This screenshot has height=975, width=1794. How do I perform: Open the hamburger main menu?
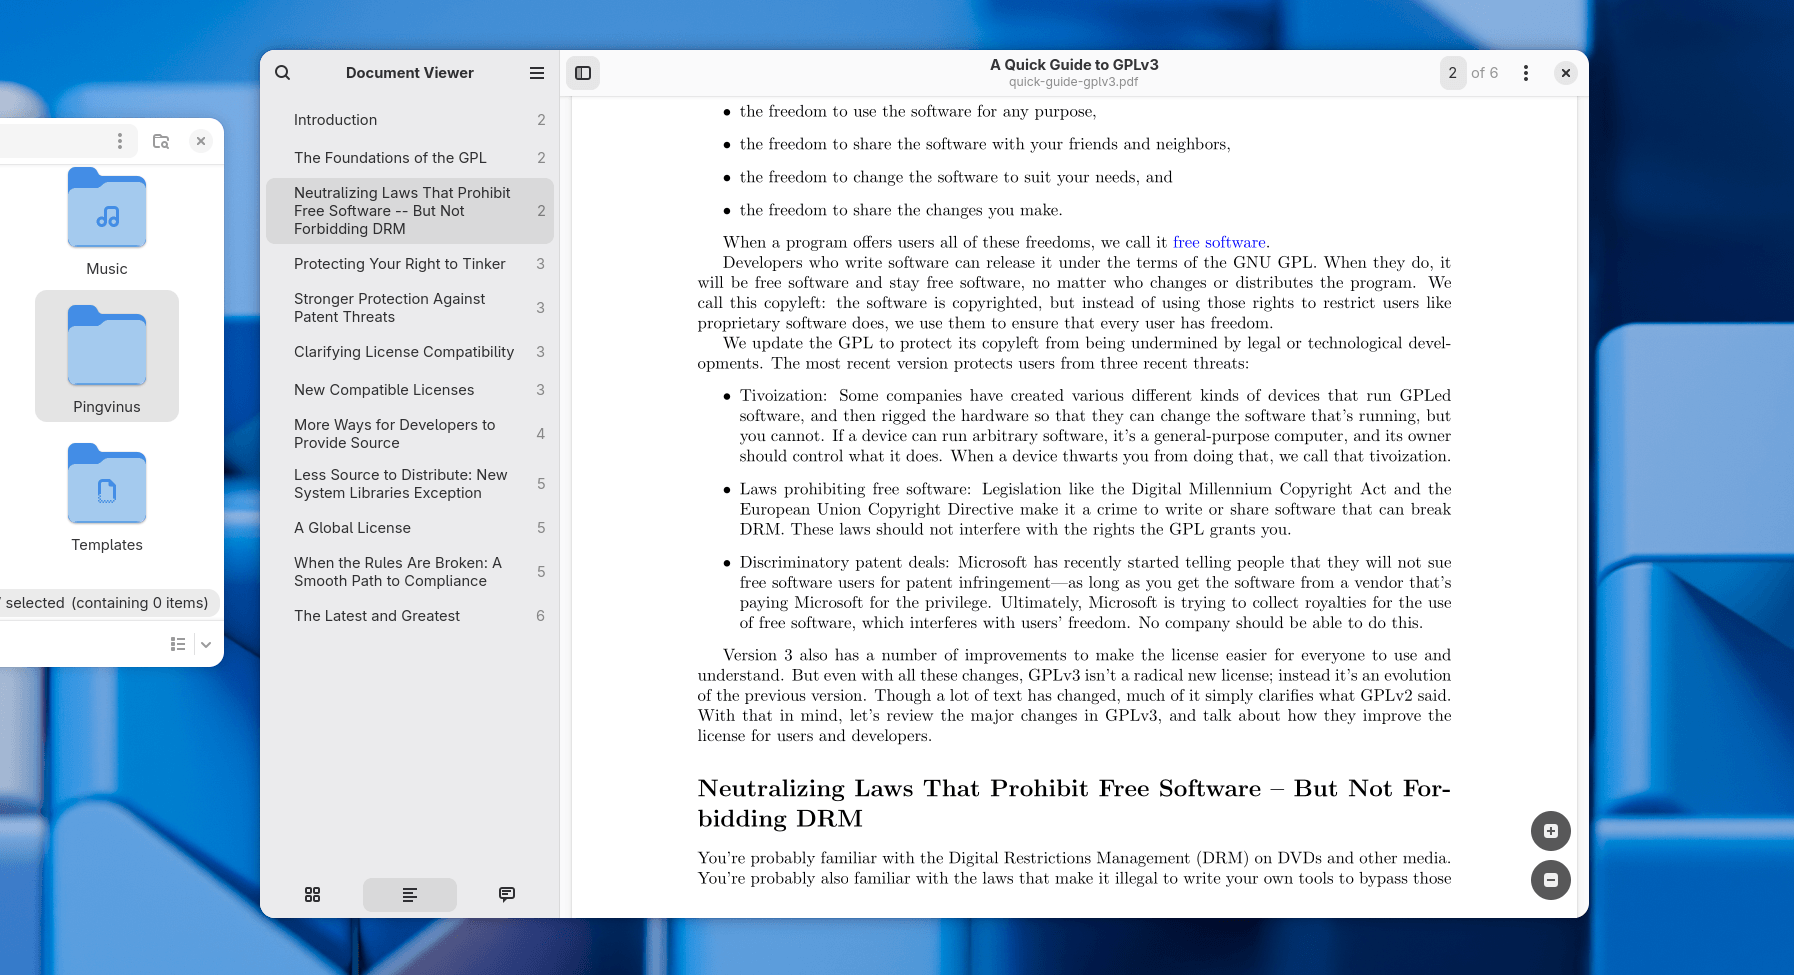(537, 73)
